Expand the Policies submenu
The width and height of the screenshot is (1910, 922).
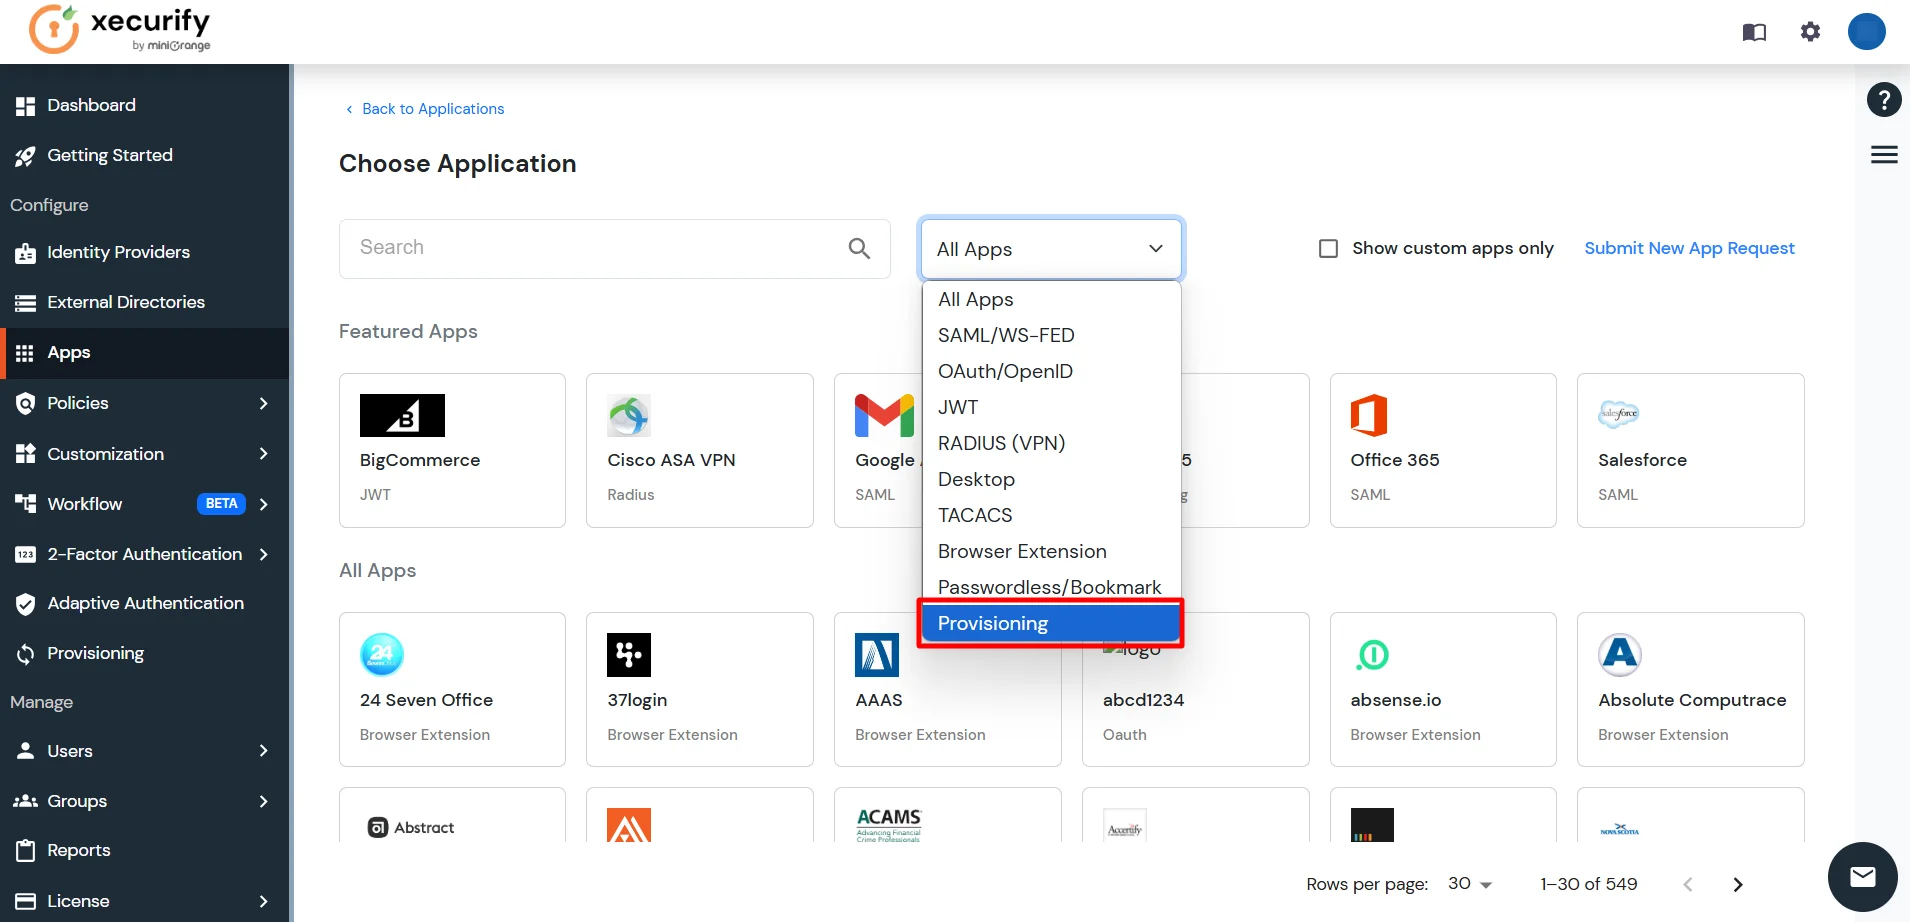263,403
